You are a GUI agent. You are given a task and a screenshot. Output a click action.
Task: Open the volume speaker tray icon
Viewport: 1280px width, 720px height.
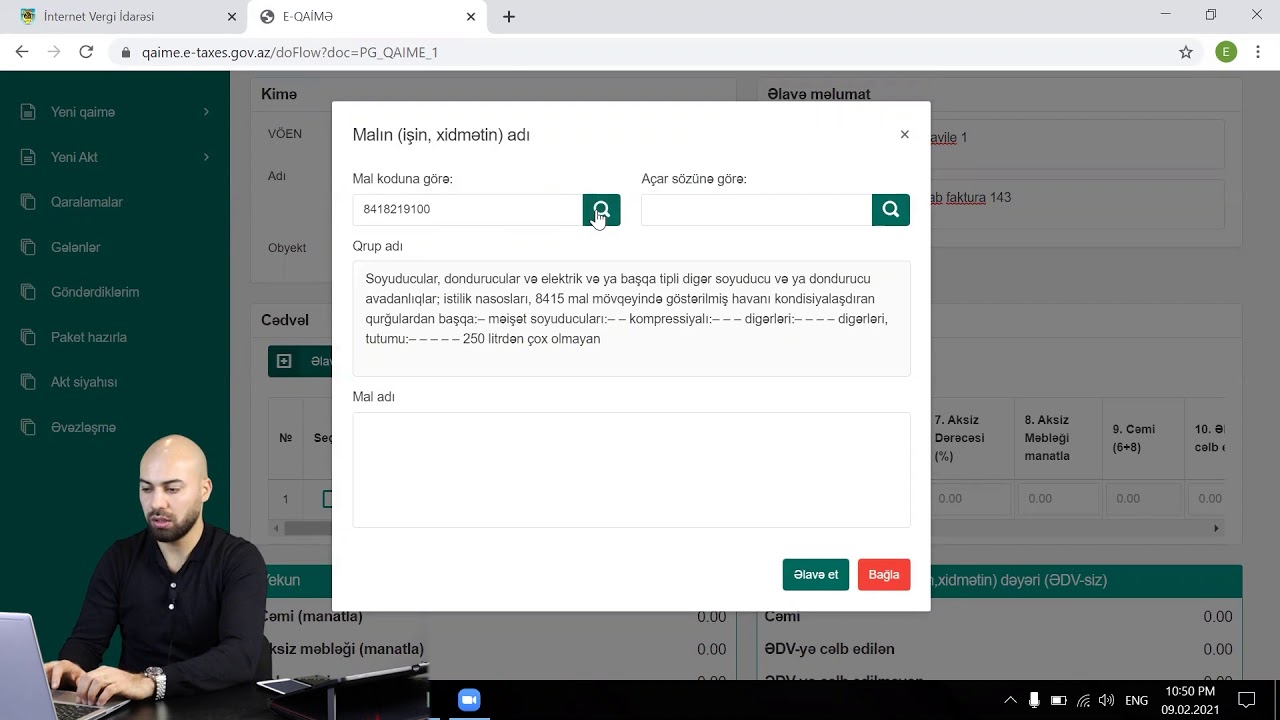(1106, 700)
